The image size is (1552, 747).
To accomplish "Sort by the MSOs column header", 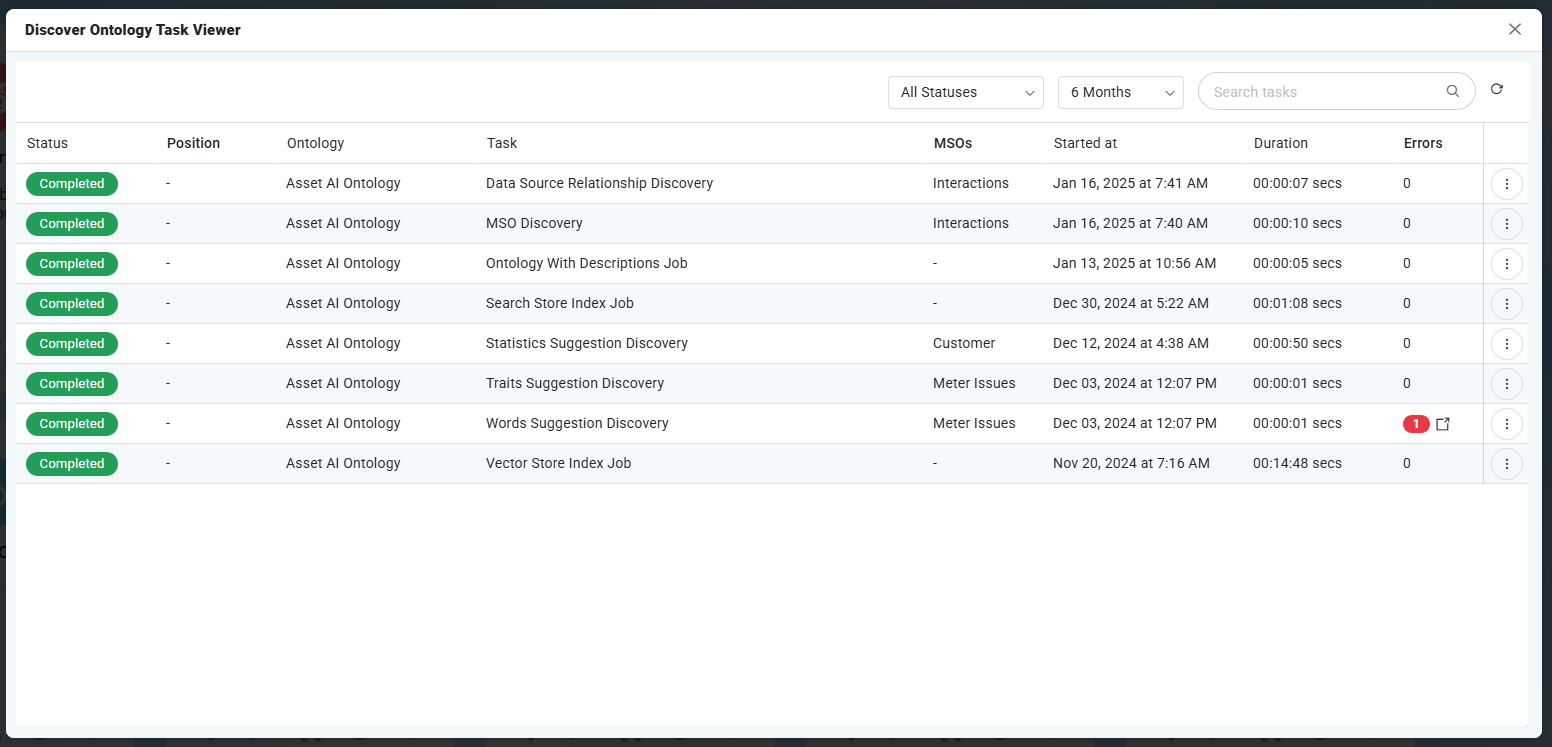I will [x=952, y=143].
